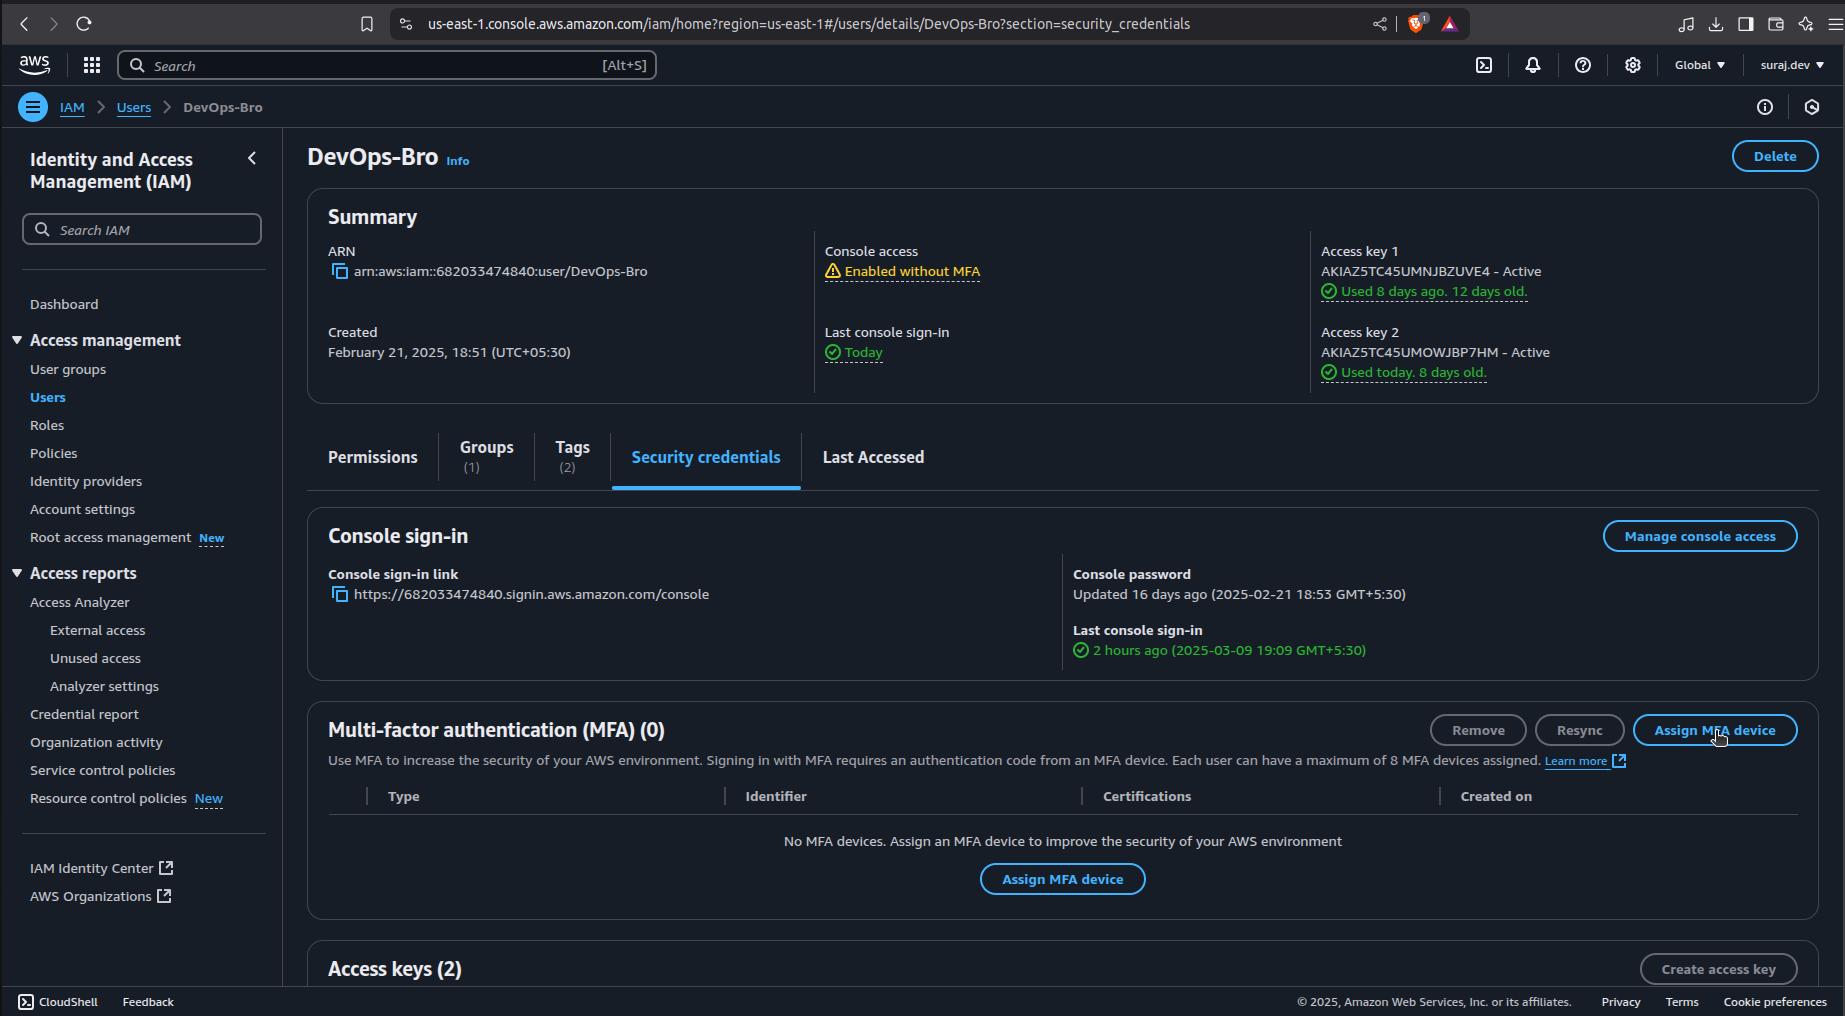The height and width of the screenshot is (1016, 1845).
Task: Open User groups in the sidebar
Action: point(68,369)
